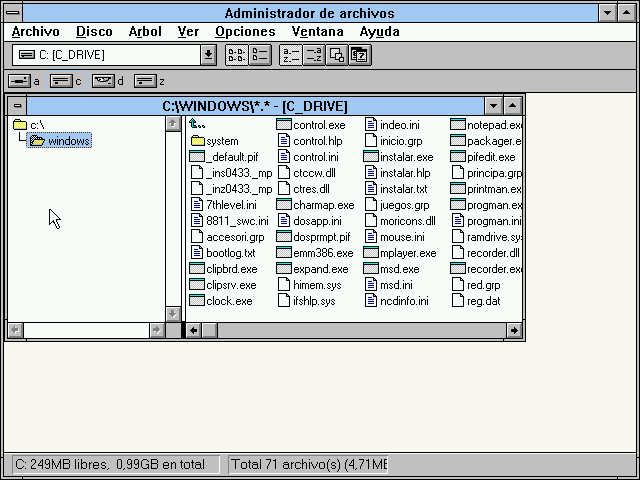Select moricons.dll file
The width and height of the screenshot is (640, 480).
point(400,221)
